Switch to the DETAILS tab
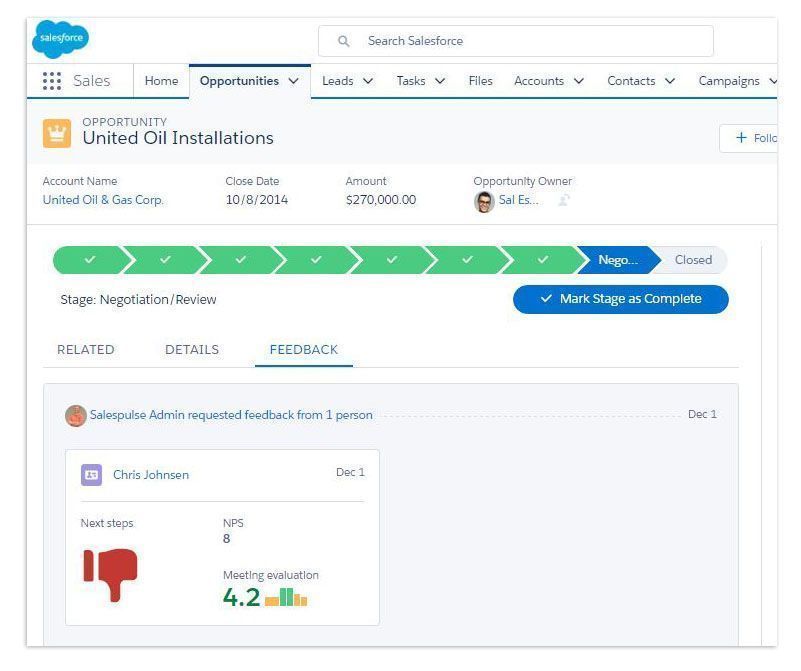Viewport: 801px width, 671px height. (x=192, y=350)
